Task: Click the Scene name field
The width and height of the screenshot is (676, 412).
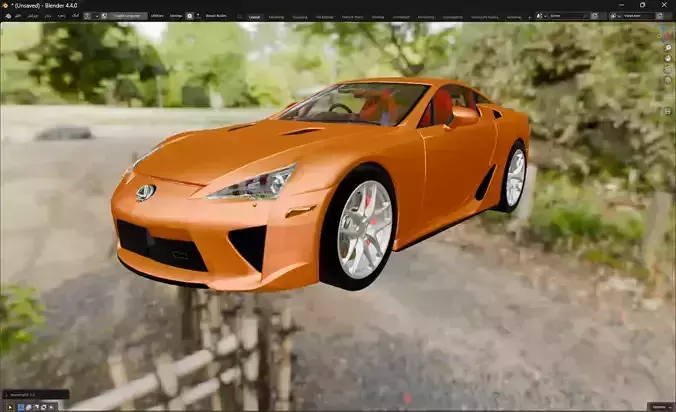Action: pos(568,16)
